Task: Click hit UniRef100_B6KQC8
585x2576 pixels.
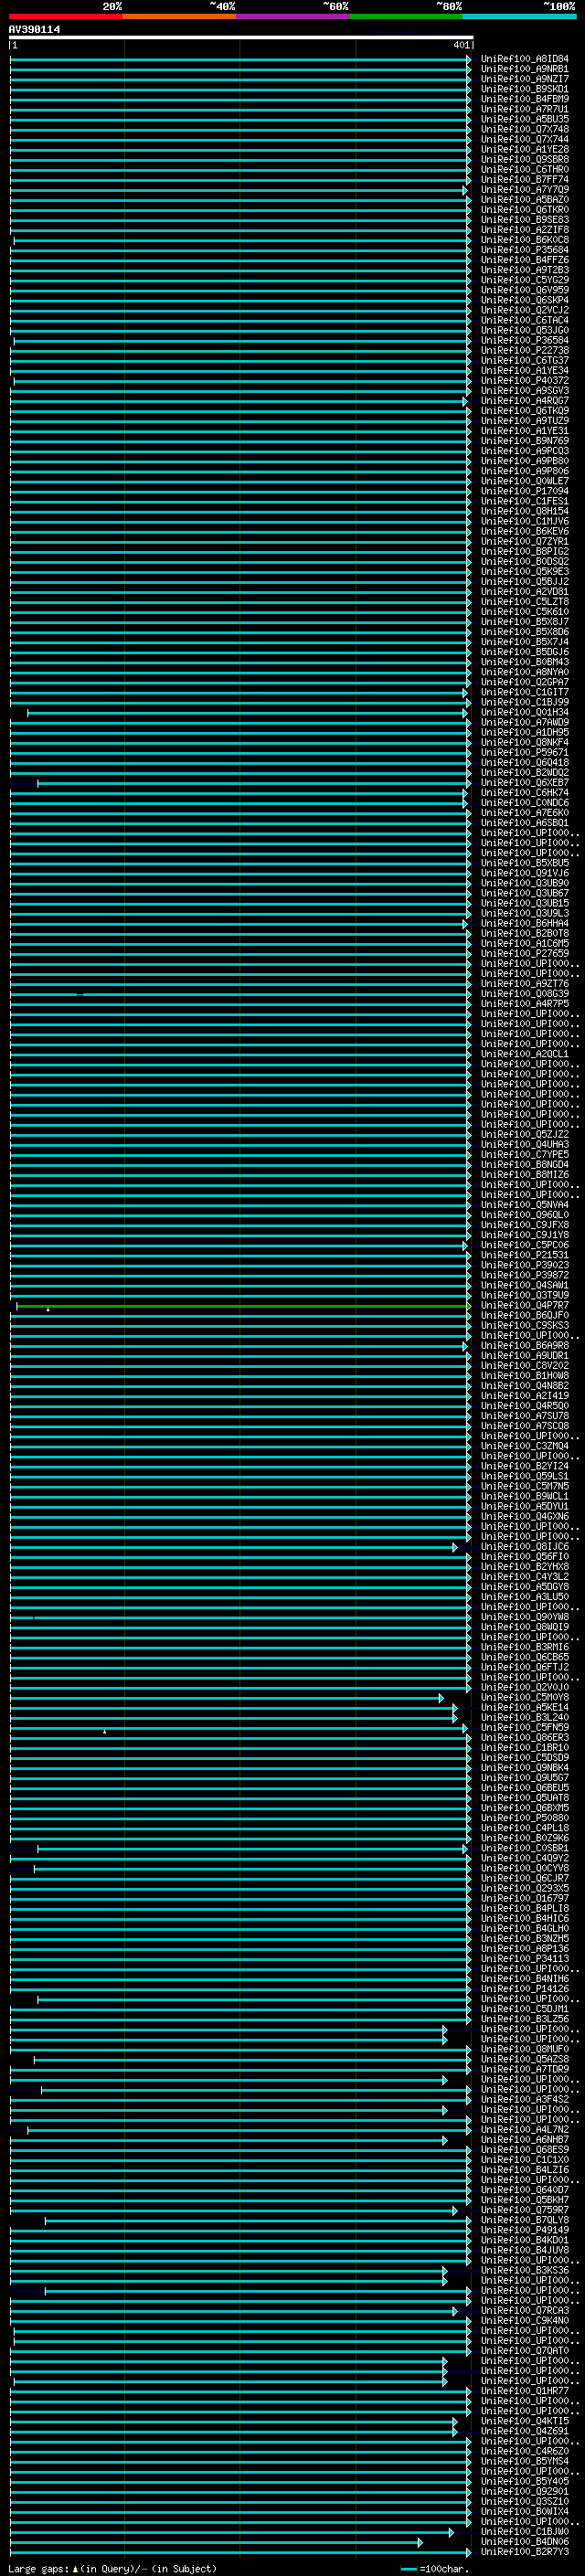Action: point(524,240)
